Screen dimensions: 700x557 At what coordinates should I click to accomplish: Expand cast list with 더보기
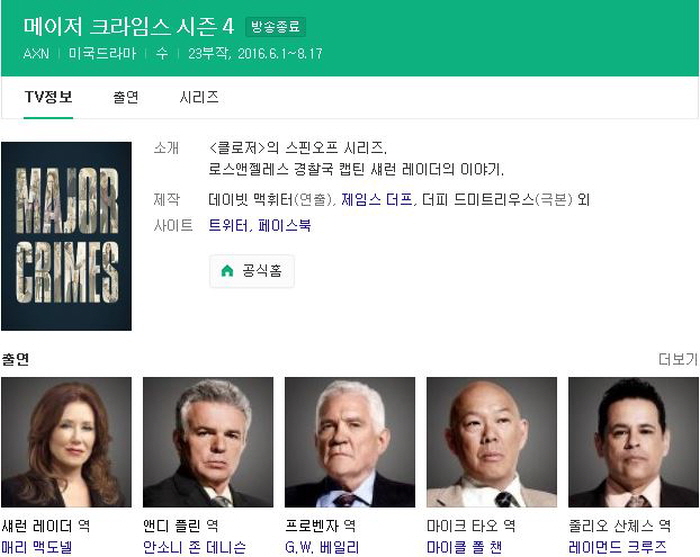678,359
